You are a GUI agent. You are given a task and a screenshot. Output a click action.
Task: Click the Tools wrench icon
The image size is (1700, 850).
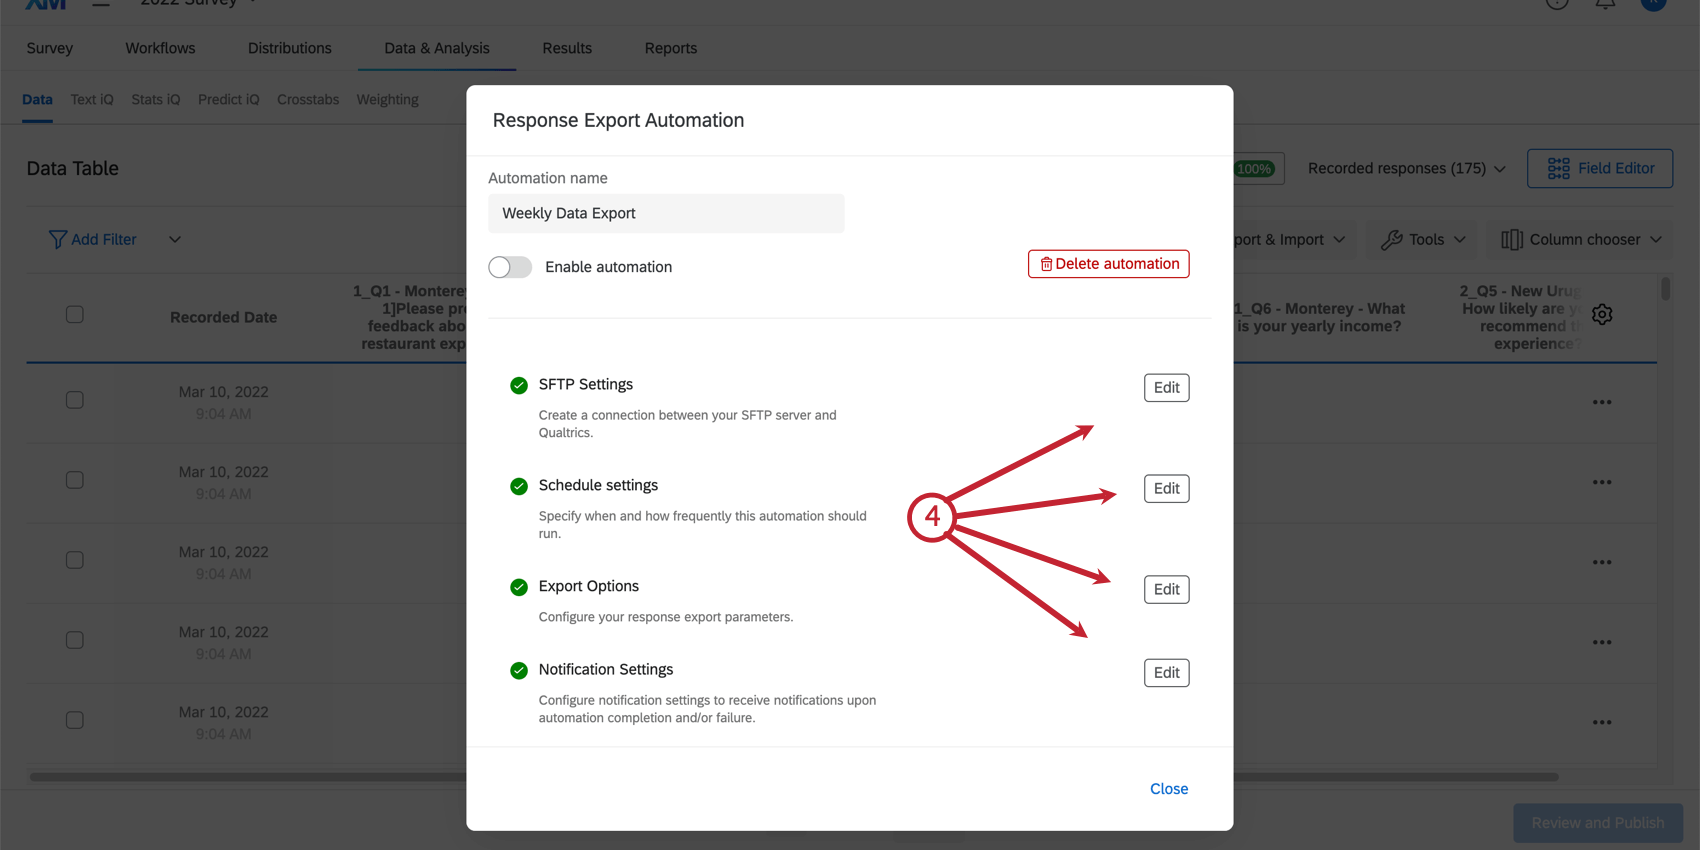1395,239
